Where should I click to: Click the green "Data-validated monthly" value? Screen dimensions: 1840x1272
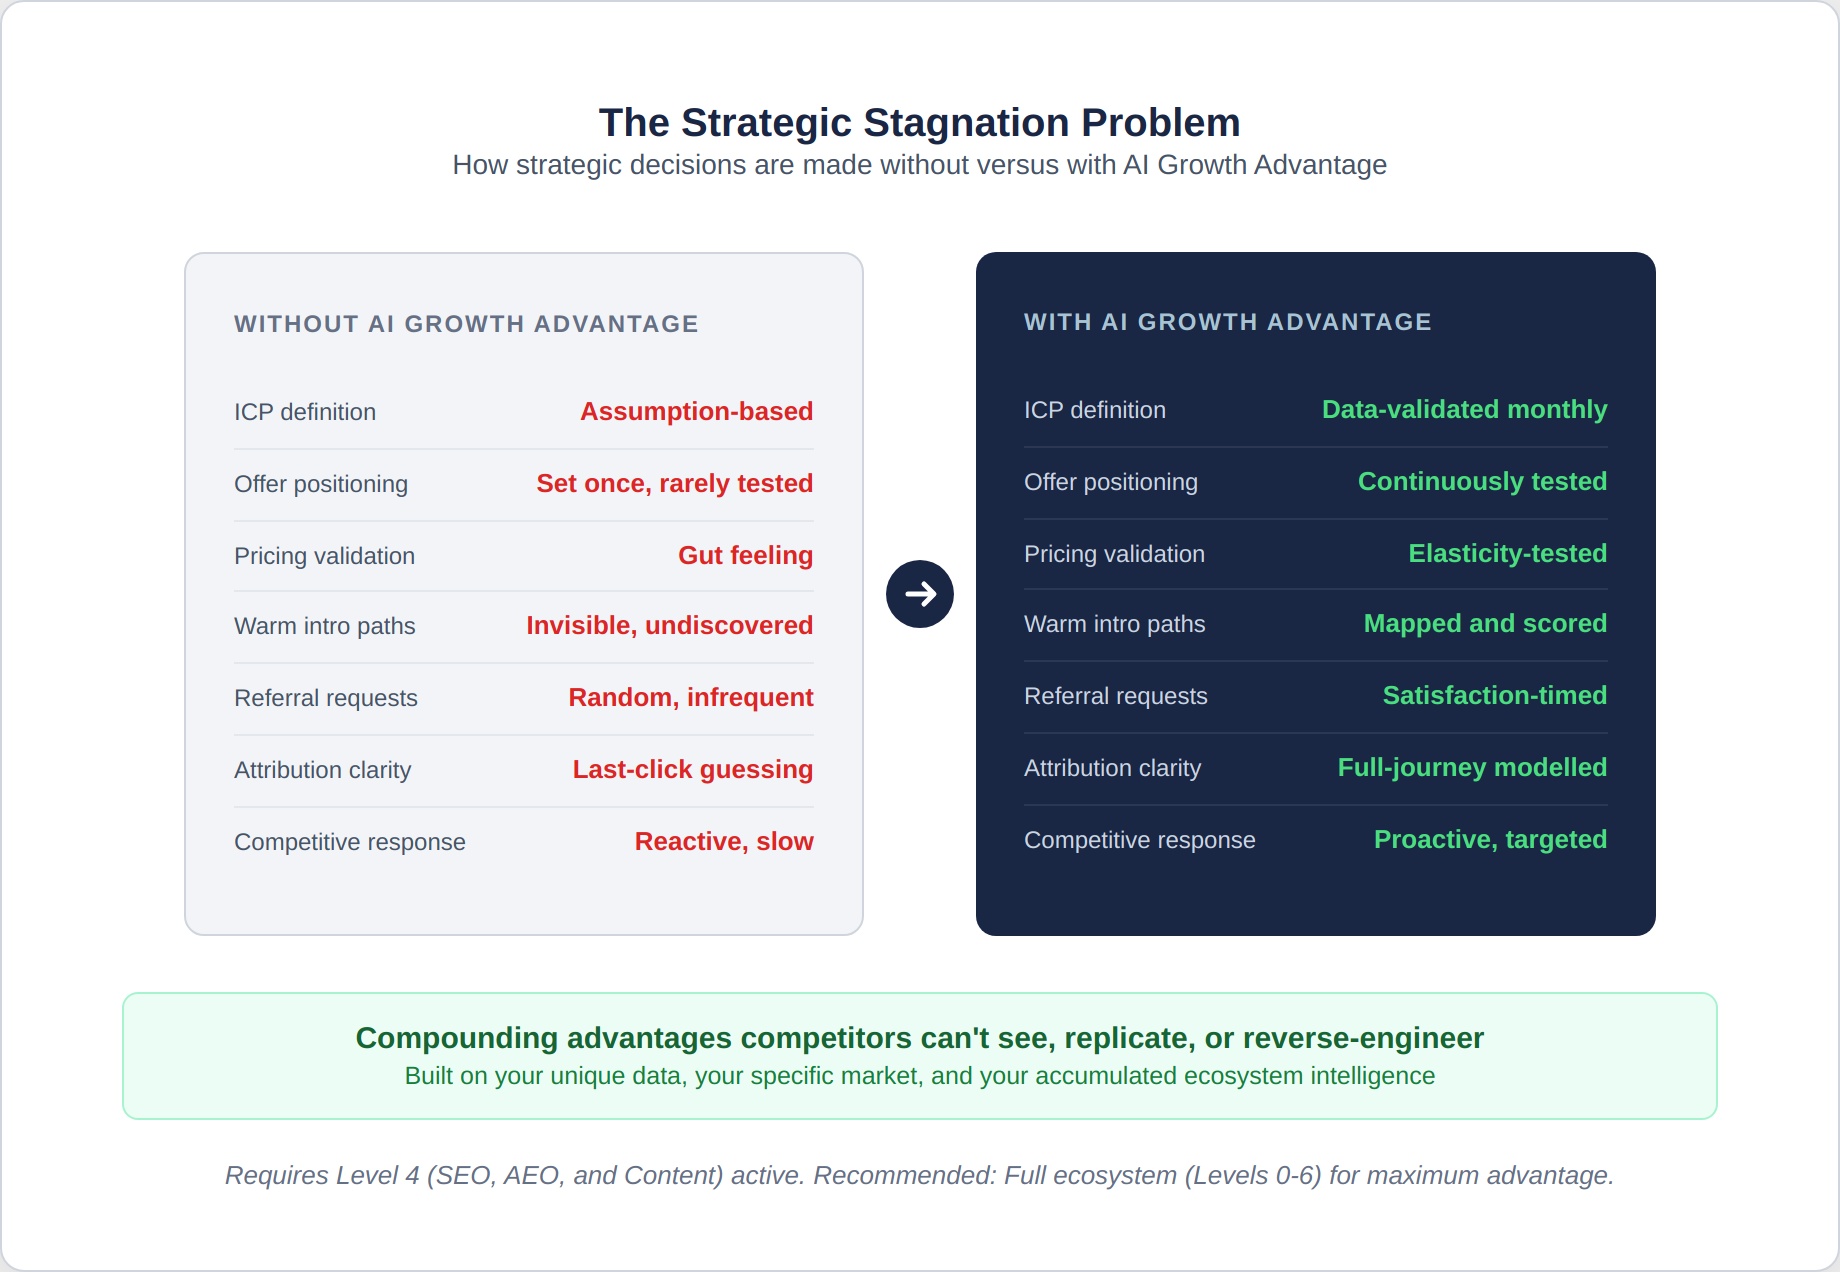[1464, 410]
